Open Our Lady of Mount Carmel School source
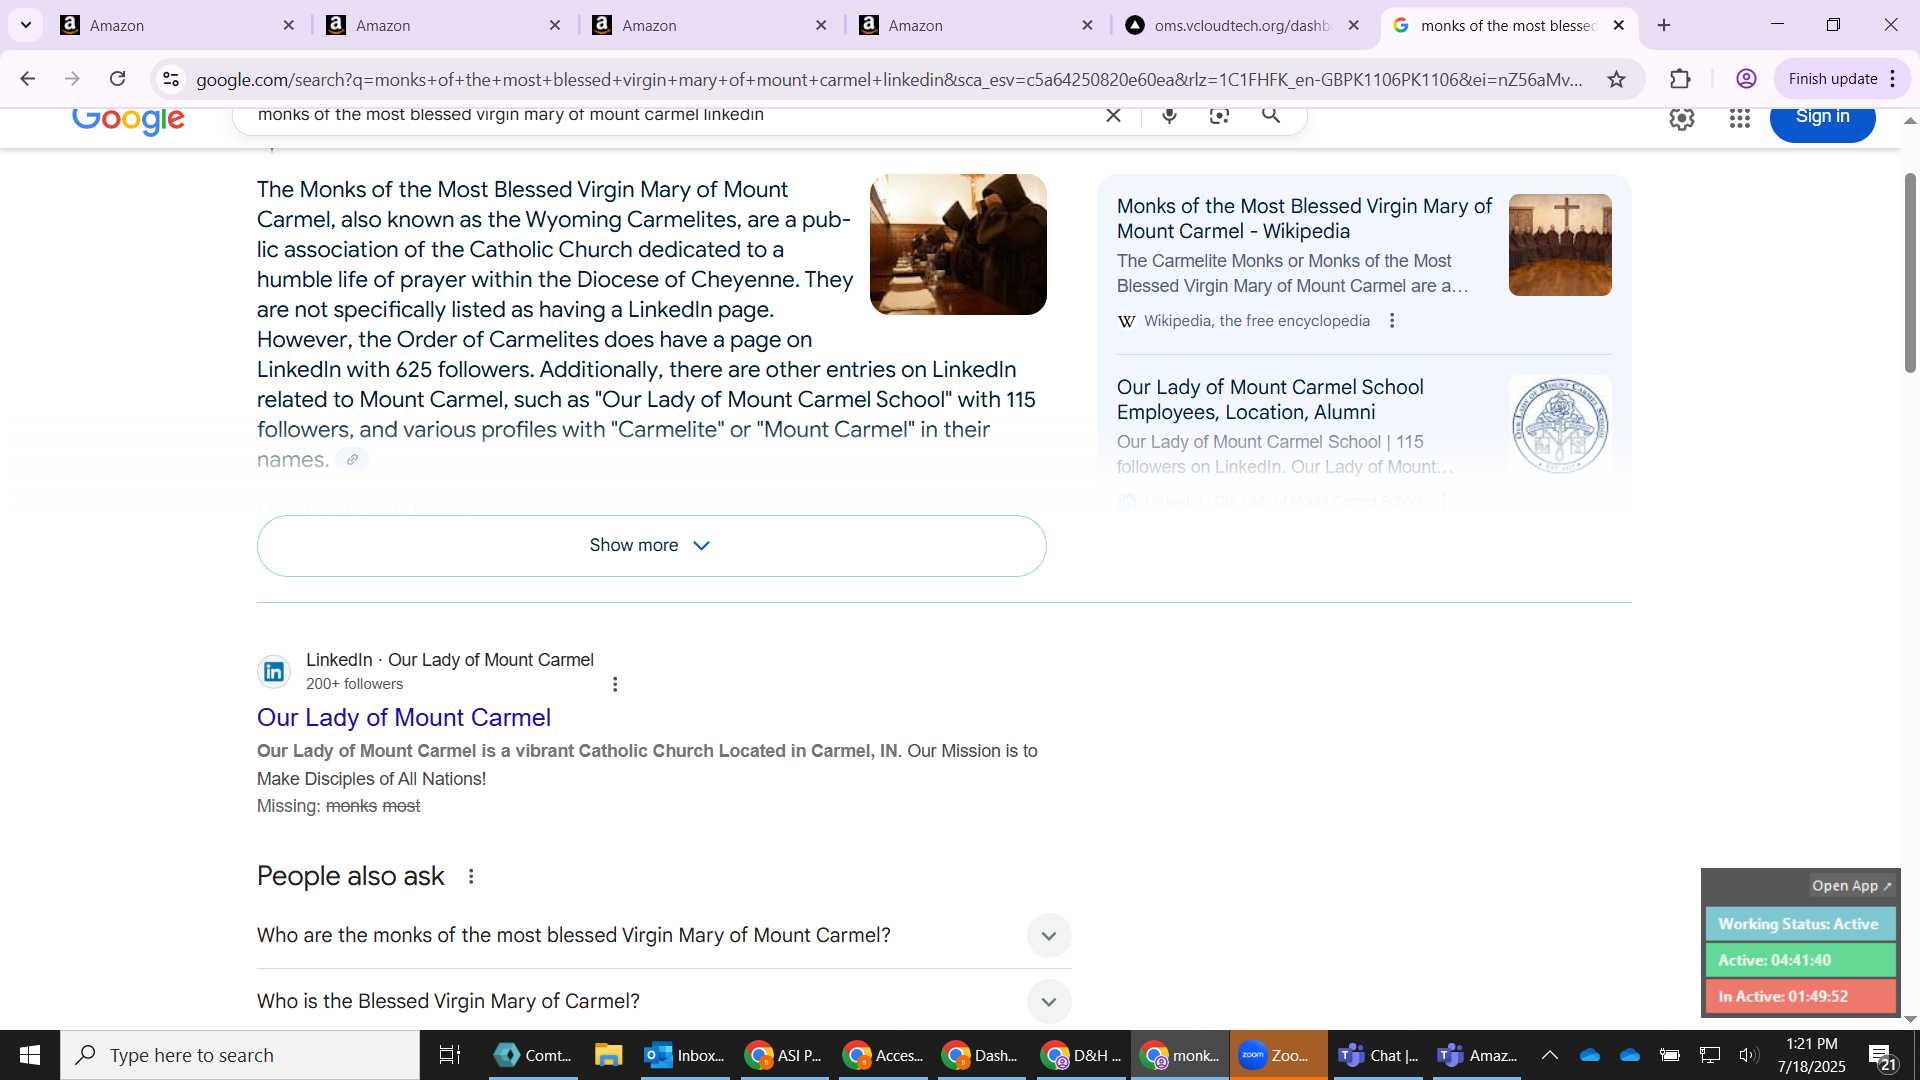This screenshot has height=1080, width=1920. pyautogui.click(x=1270, y=399)
